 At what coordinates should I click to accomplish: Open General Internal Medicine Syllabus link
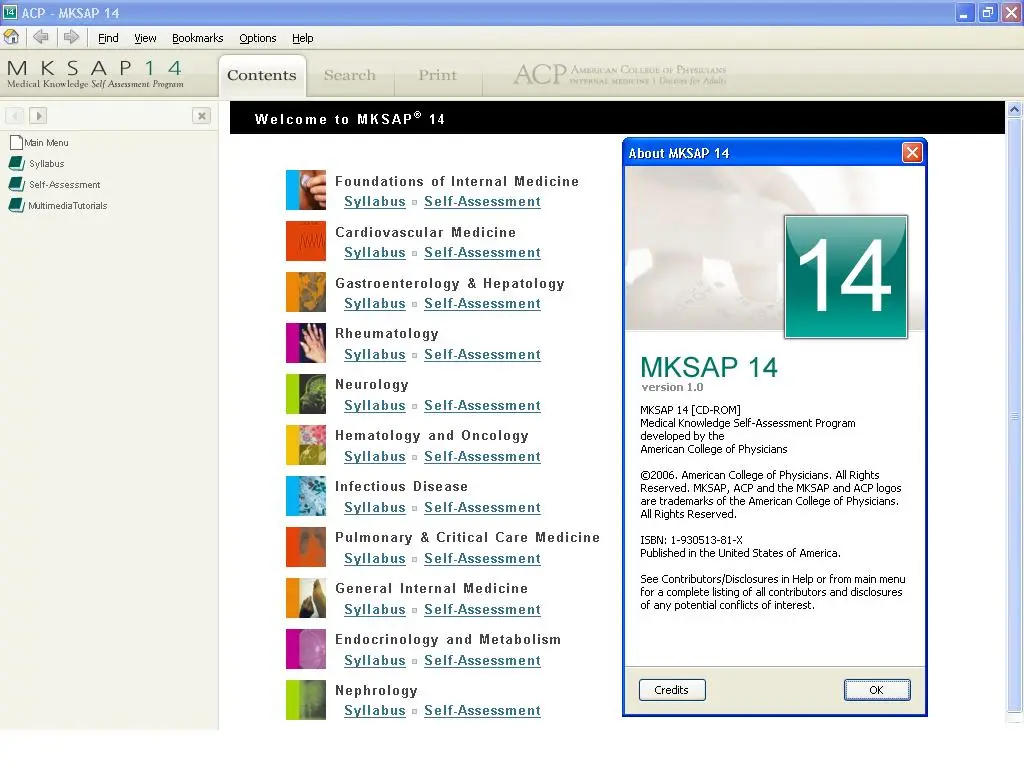click(x=375, y=609)
